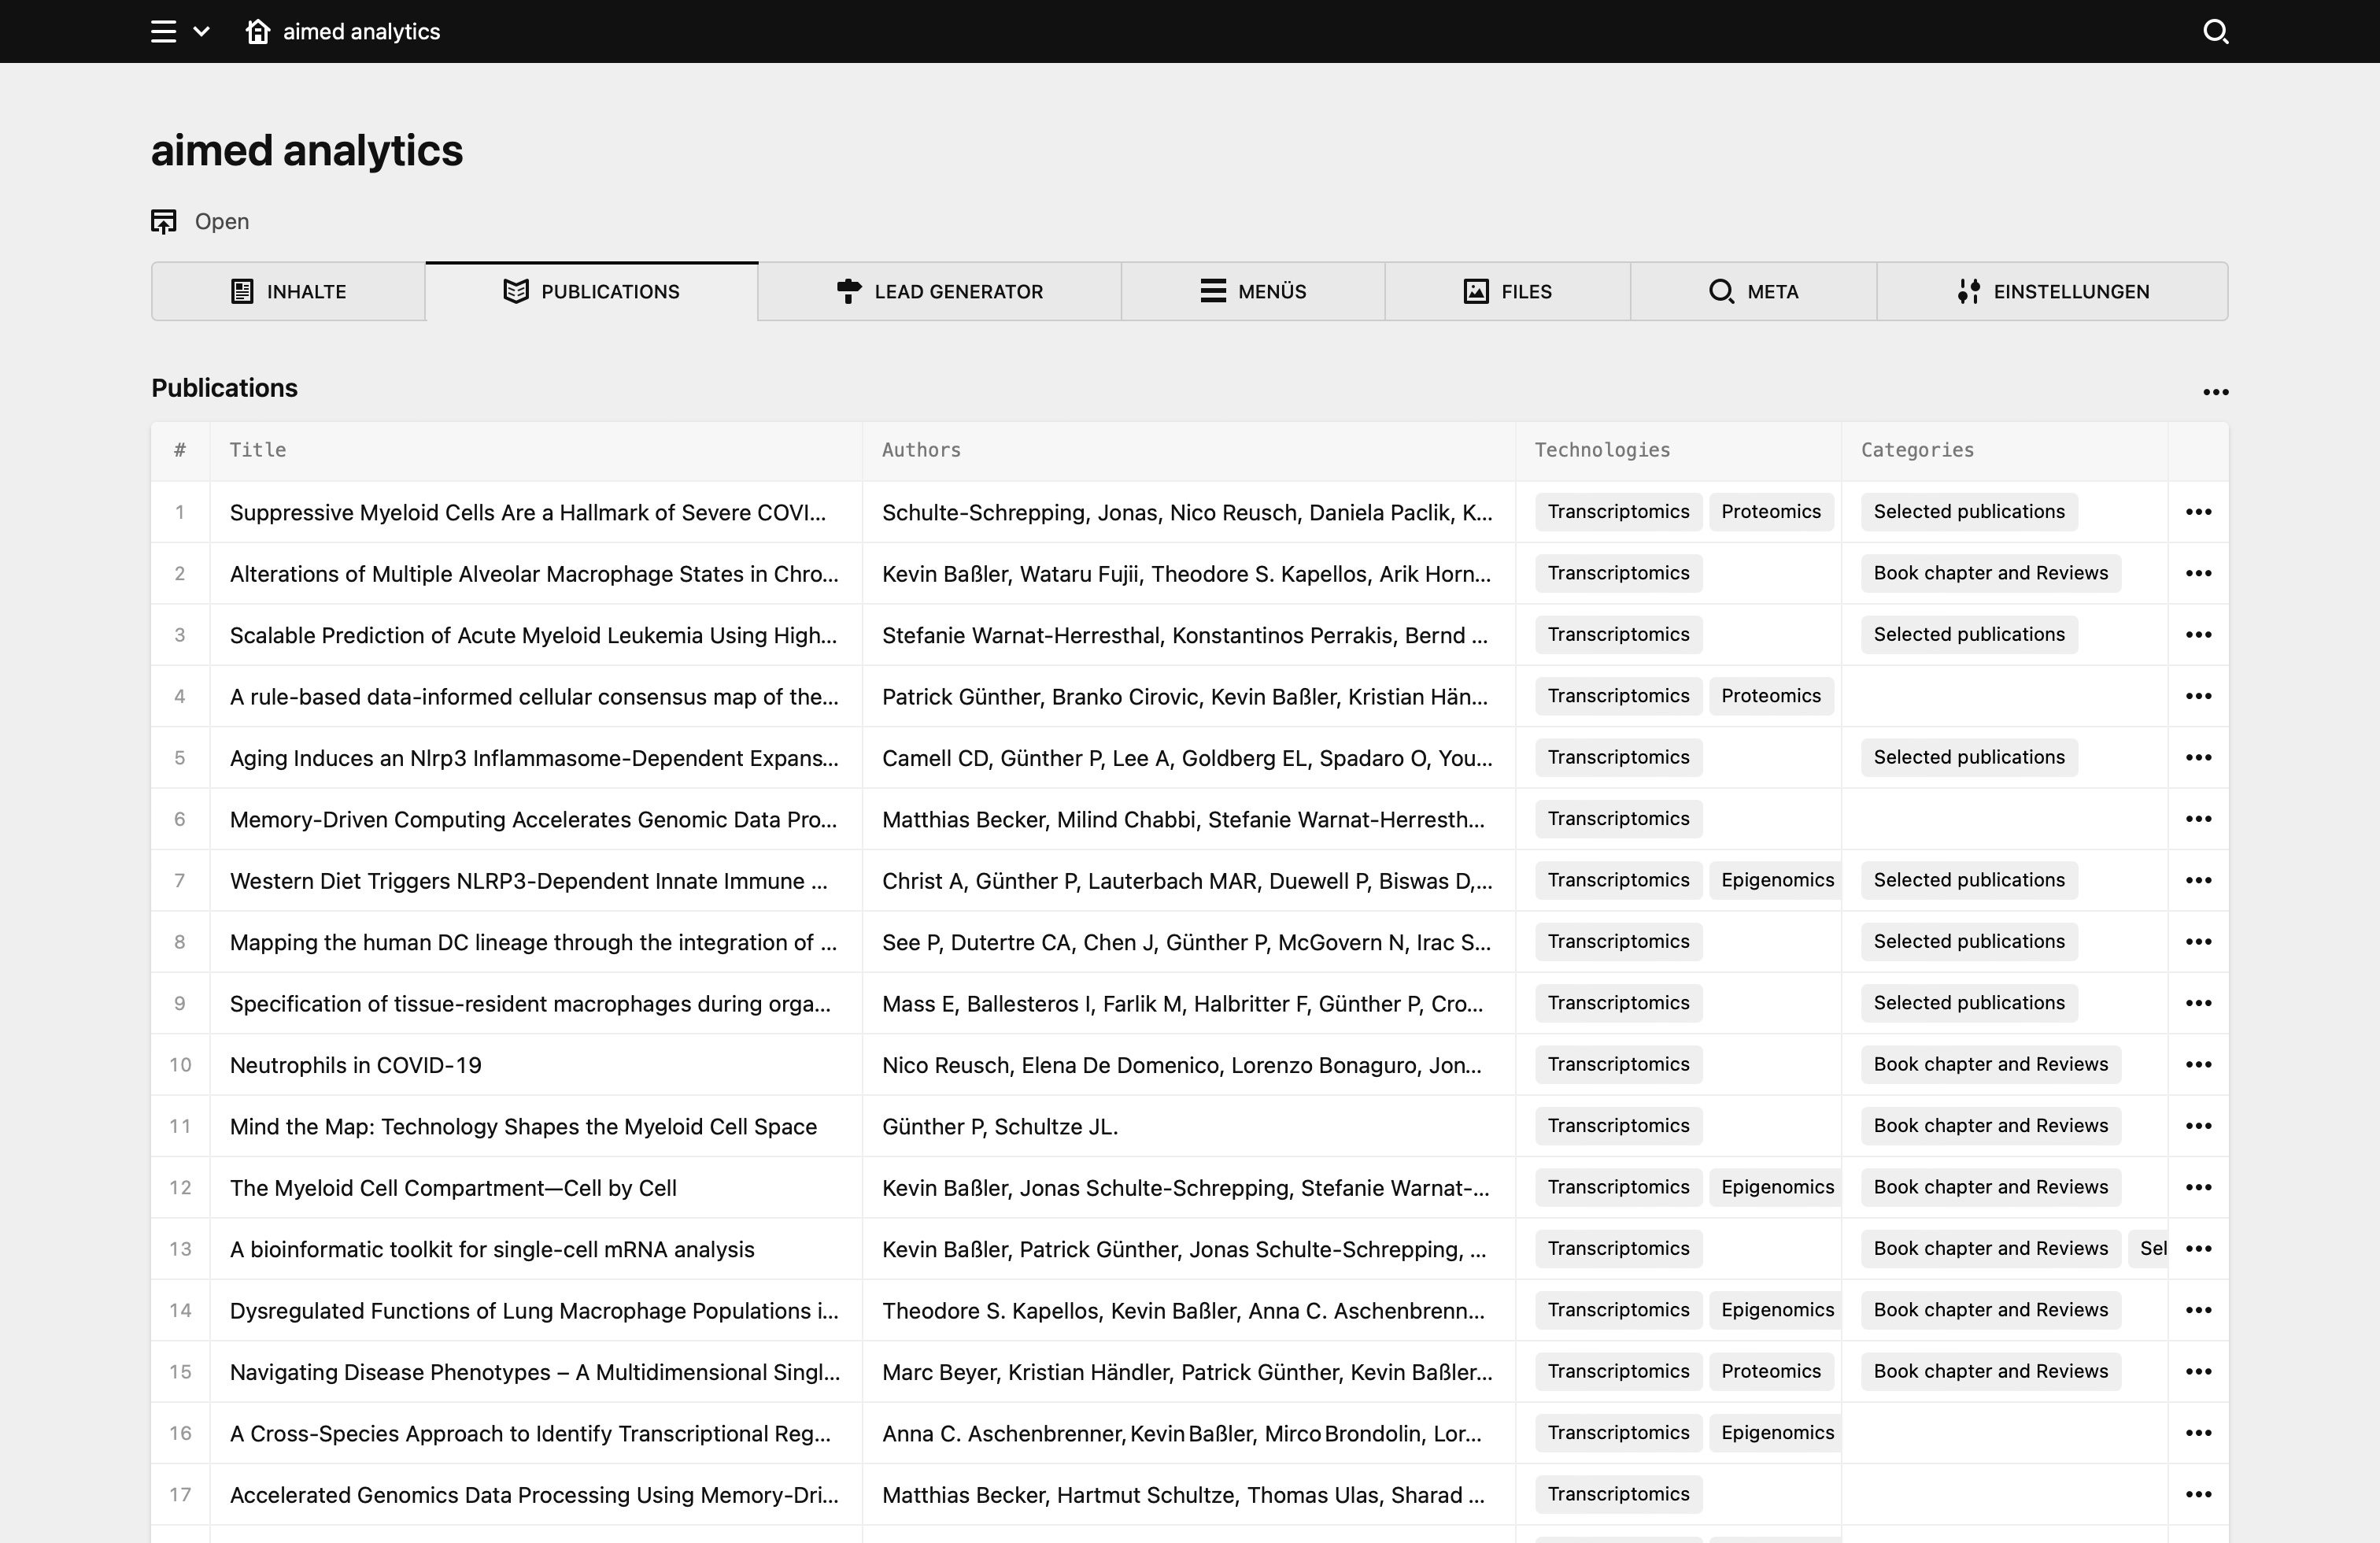The height and width of the screenshot is (1543, 2380).
Task: Click Proteomics tag in Suppressive Myeloid Cells row
Action: tap(1771, 512)
